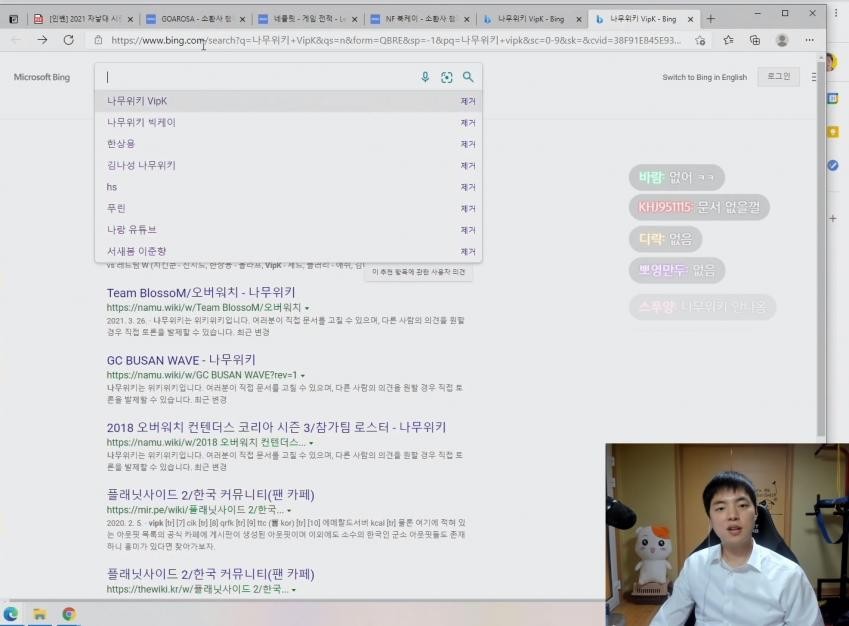This screenshot has height=626, width=849.
Task: Click the sidebar plus icon
Action: pos(833,218)
